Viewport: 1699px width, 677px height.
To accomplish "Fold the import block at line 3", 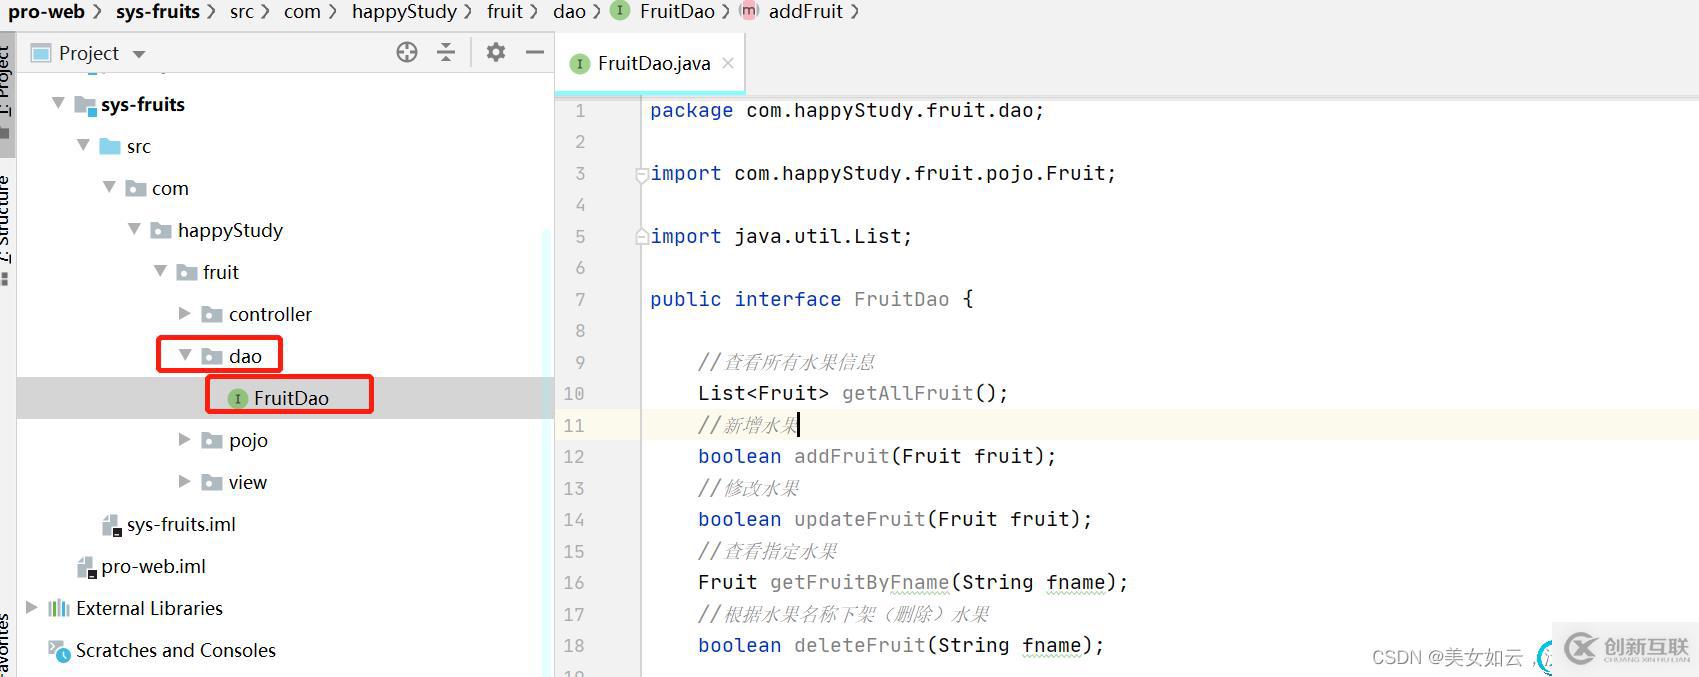I will tap(641, 175).
